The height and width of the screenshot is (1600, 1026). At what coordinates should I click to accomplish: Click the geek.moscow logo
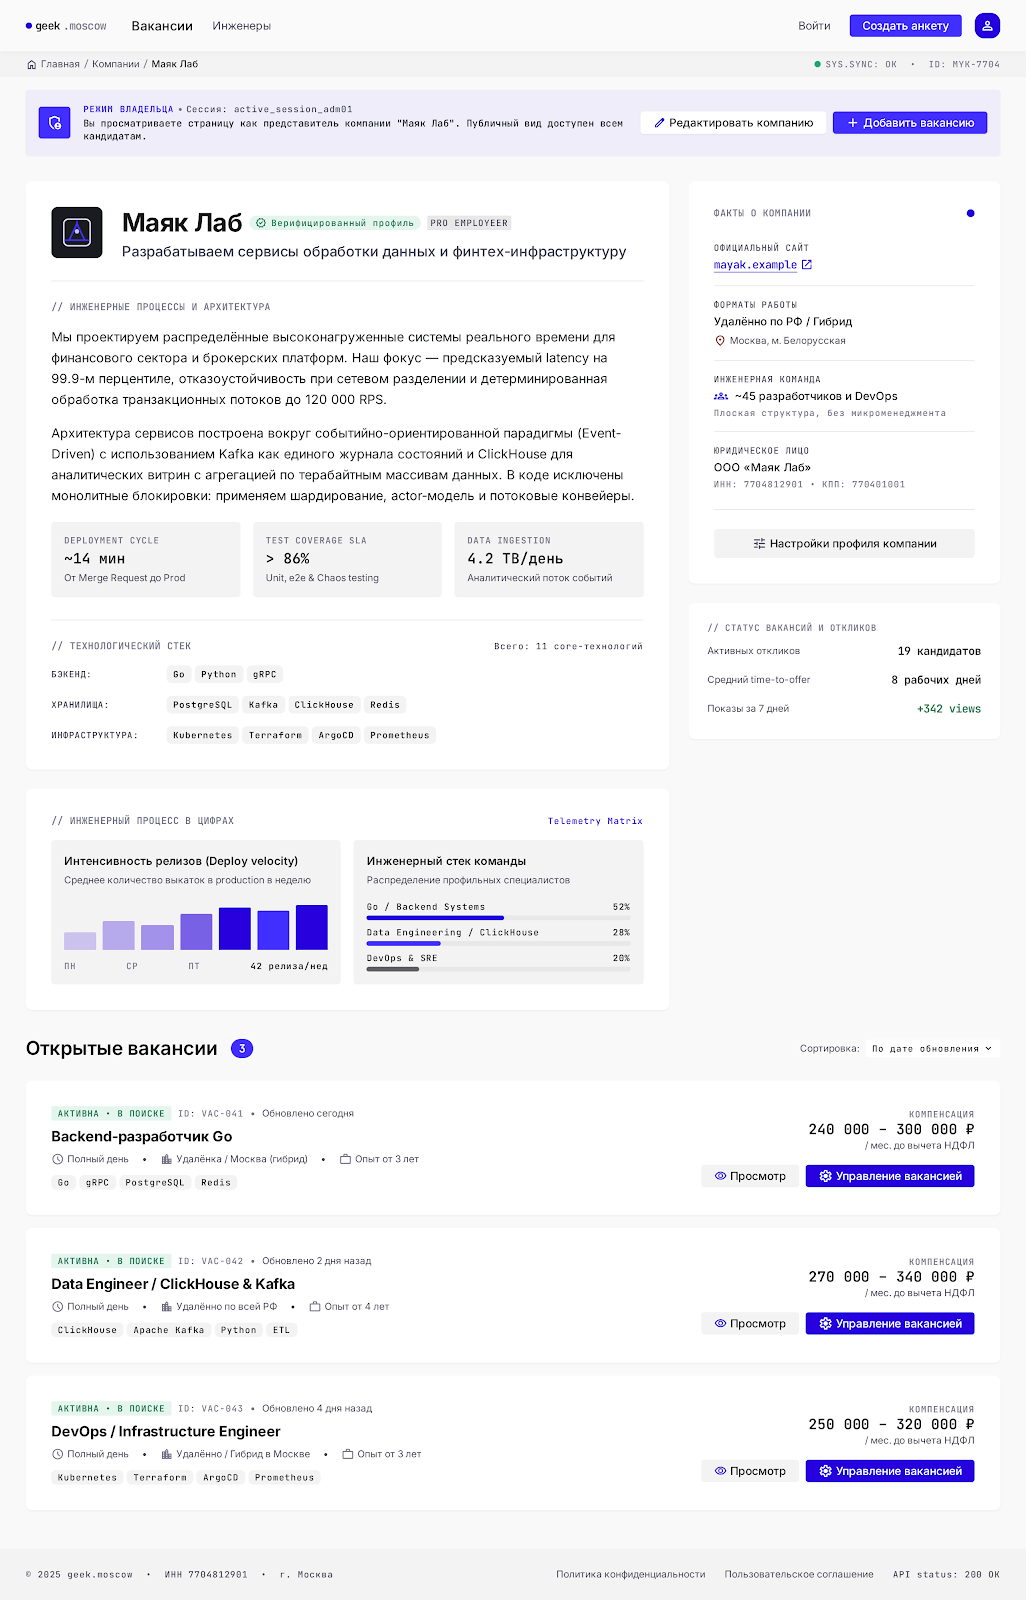click(x=66, y=26)
